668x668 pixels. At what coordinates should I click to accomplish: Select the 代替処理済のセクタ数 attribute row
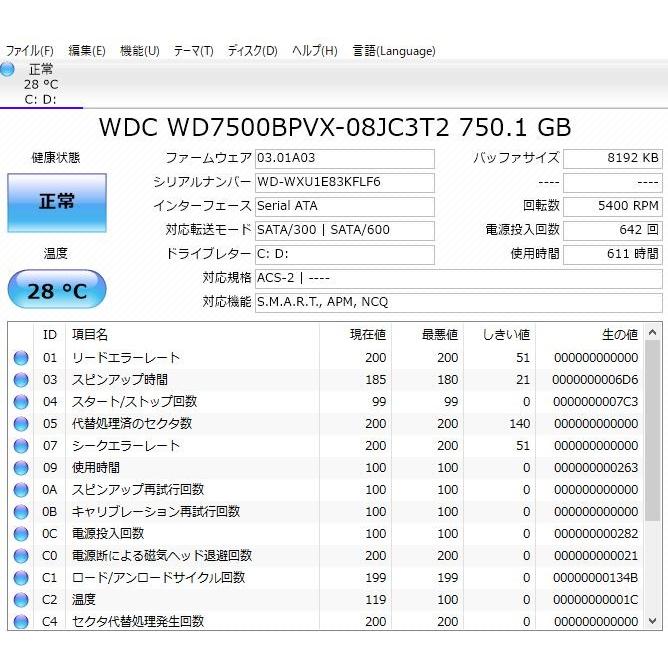pyautogui.click(x=326, y=424)
